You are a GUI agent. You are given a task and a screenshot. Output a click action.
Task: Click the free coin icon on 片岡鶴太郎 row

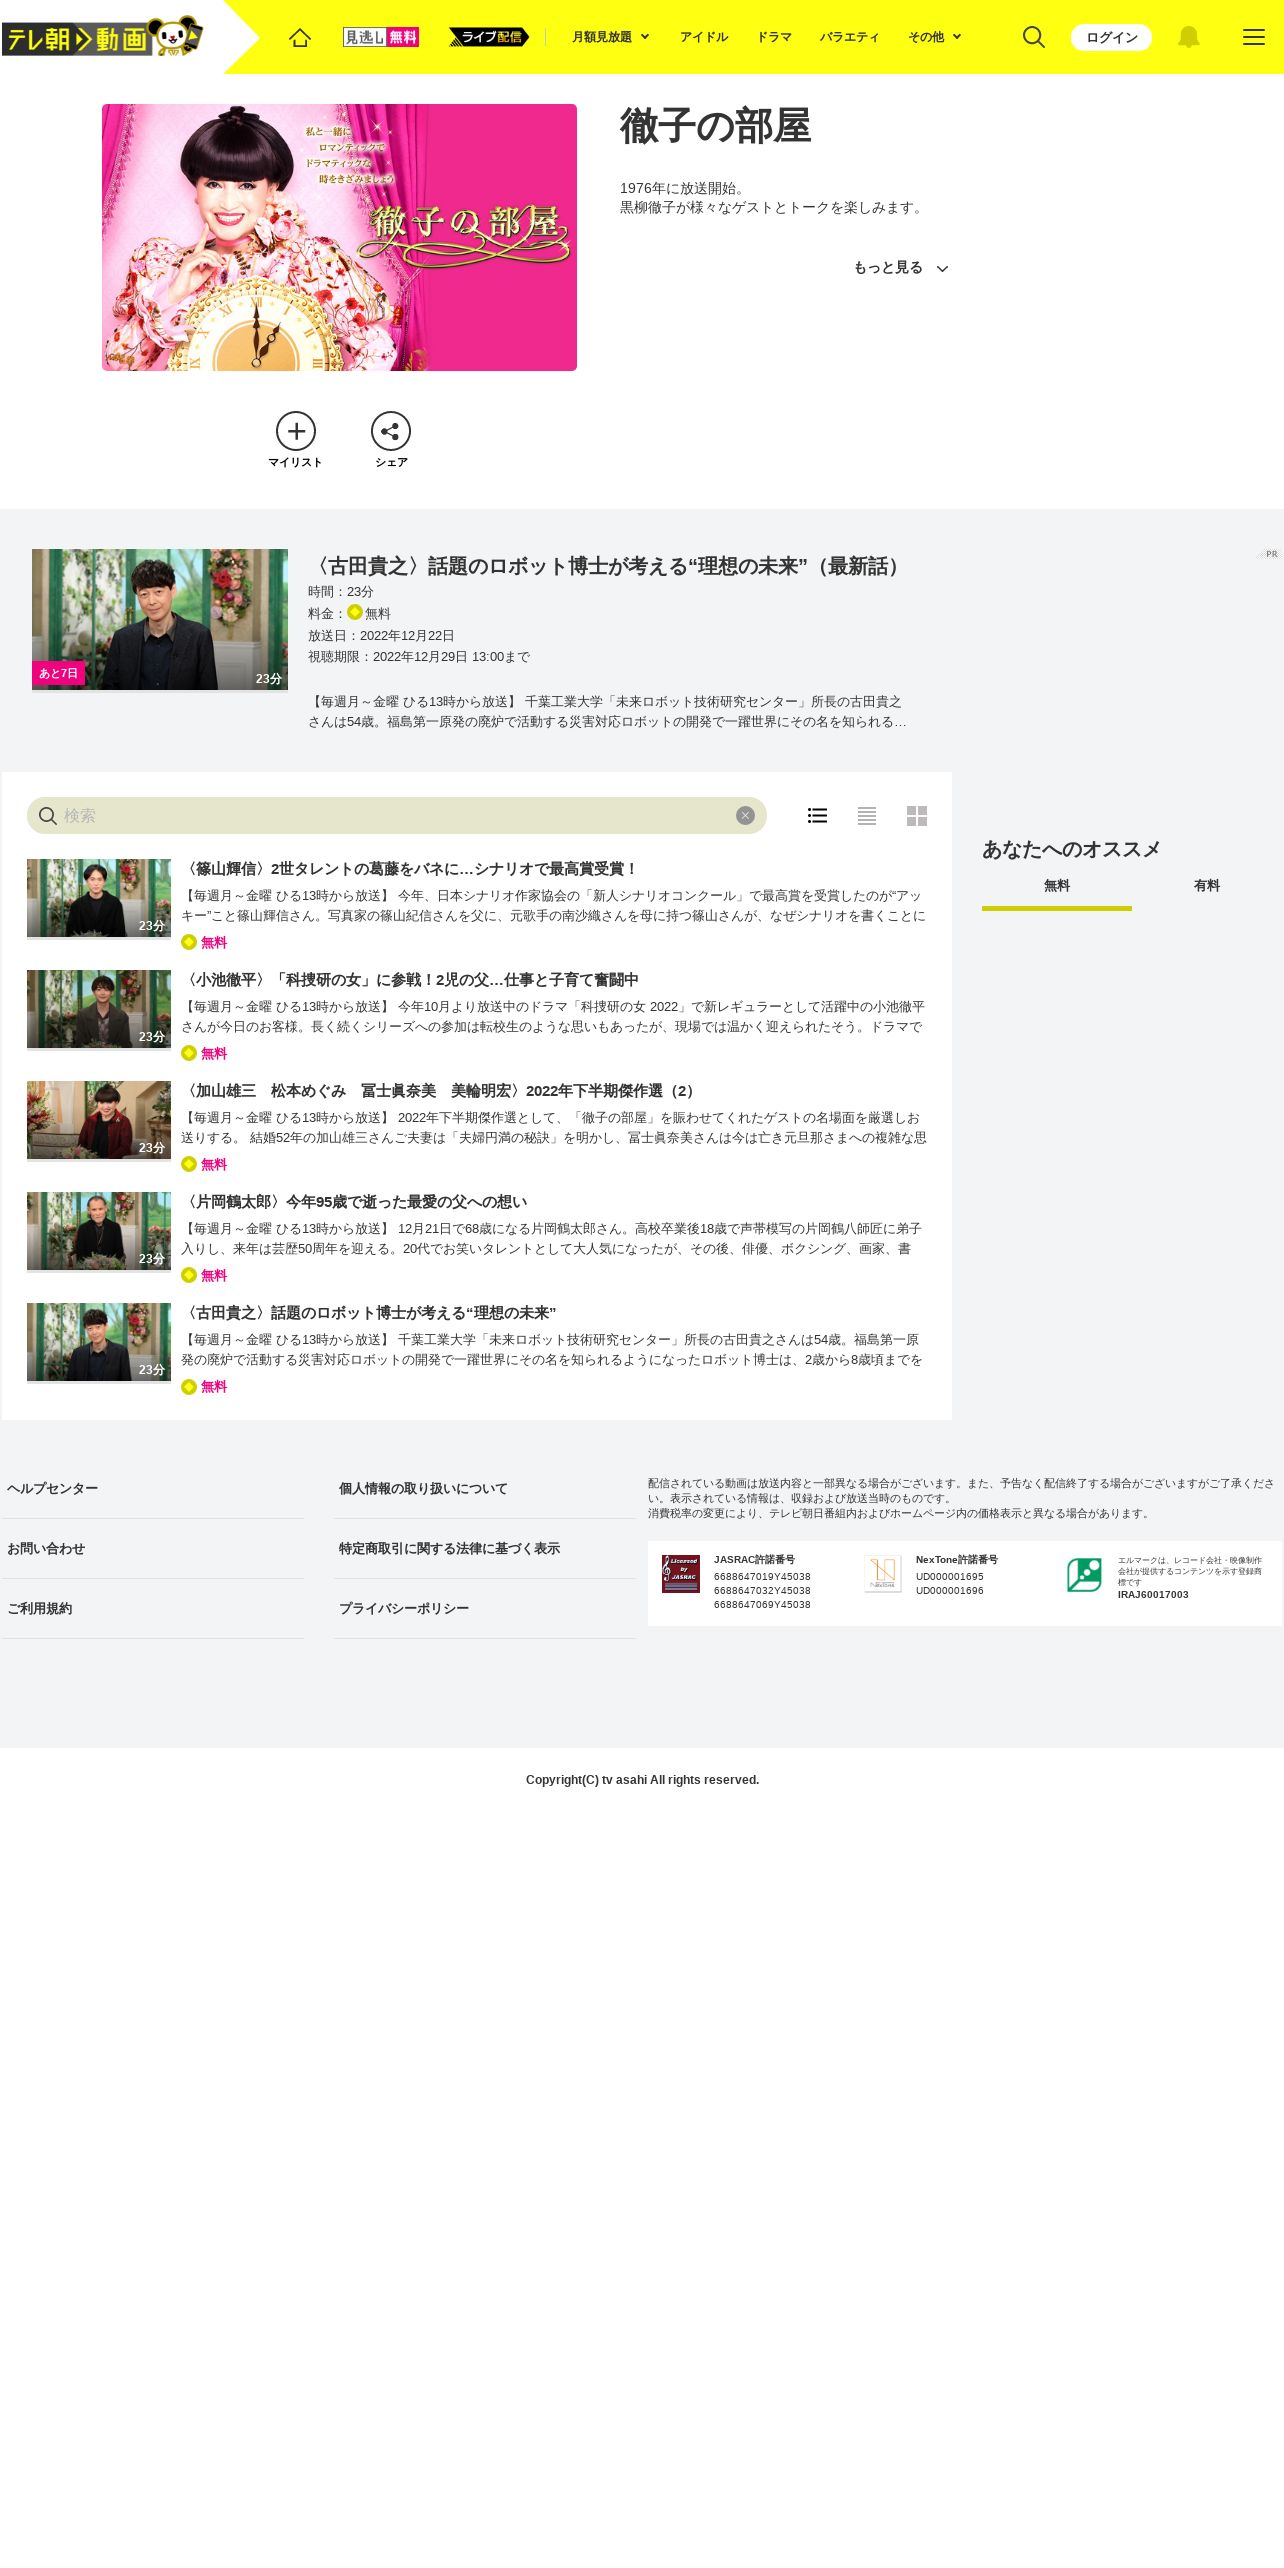189,1275
